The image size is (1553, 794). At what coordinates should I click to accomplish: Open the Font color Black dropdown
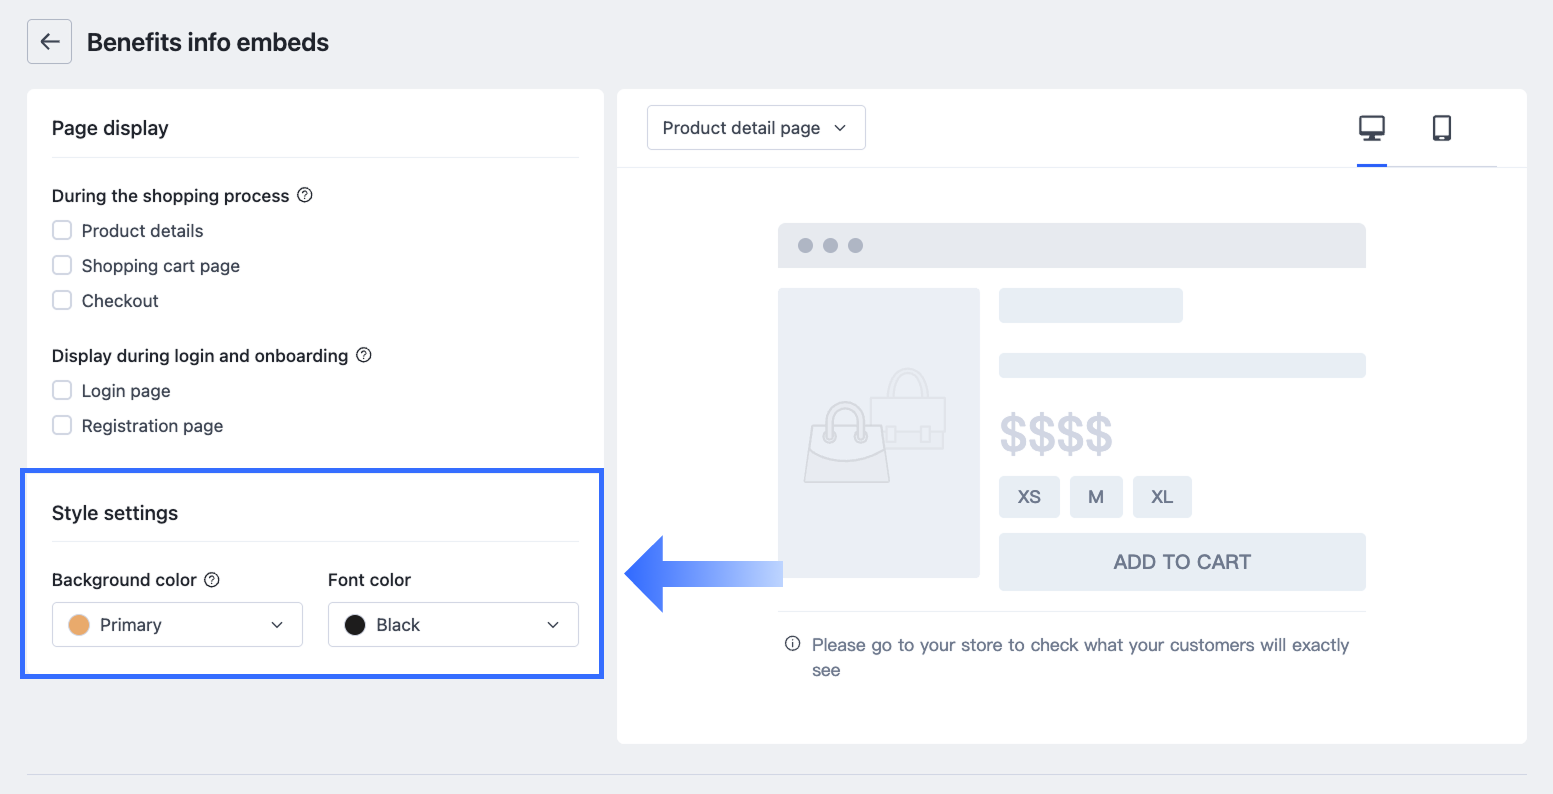453,625
